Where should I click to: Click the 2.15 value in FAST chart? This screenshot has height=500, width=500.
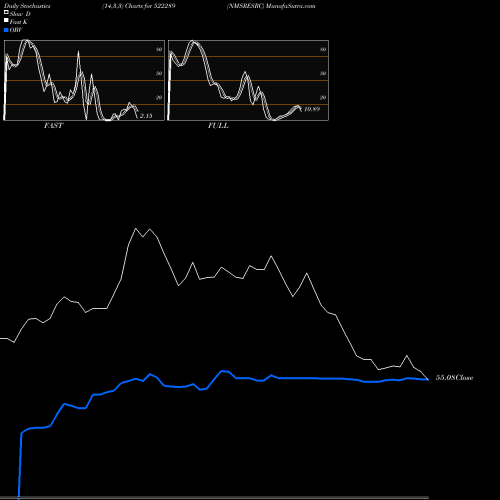[x=146, y=116]
